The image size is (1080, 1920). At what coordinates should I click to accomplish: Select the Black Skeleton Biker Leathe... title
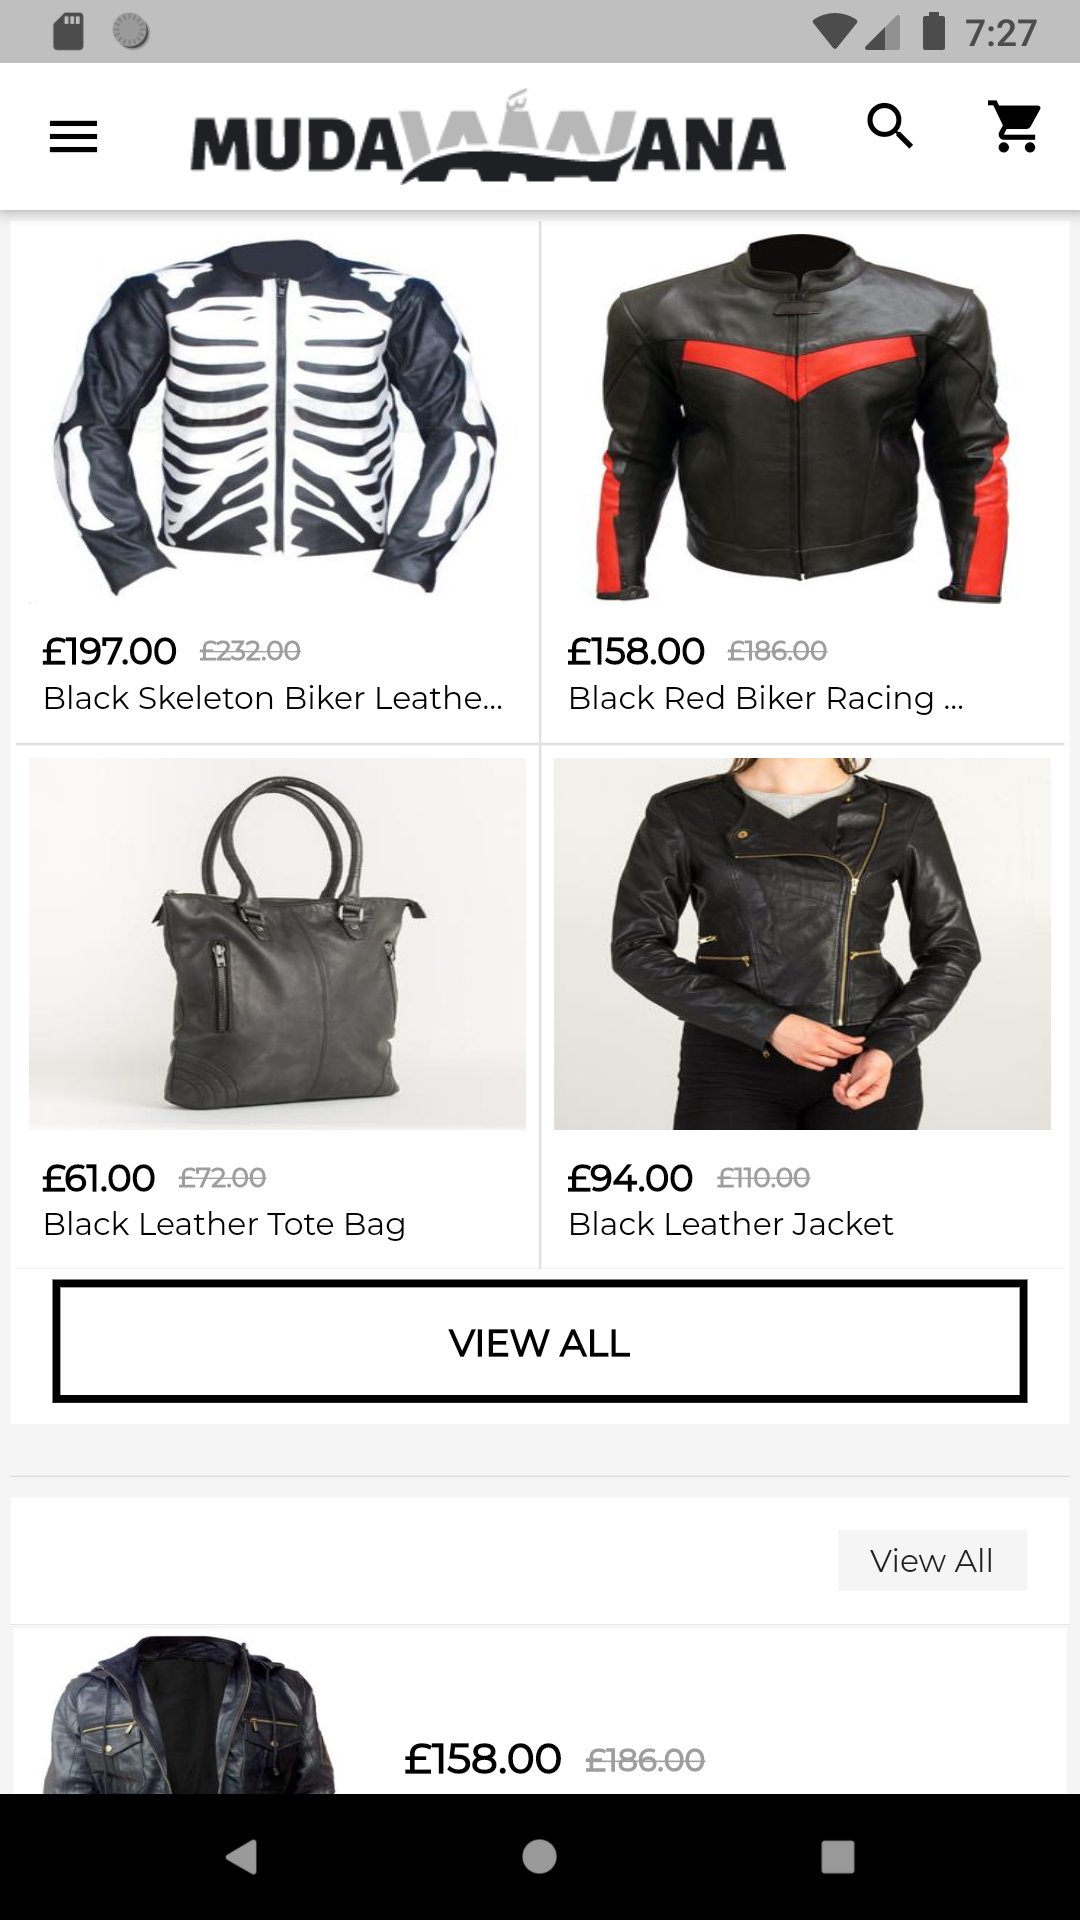pos(273,698)
